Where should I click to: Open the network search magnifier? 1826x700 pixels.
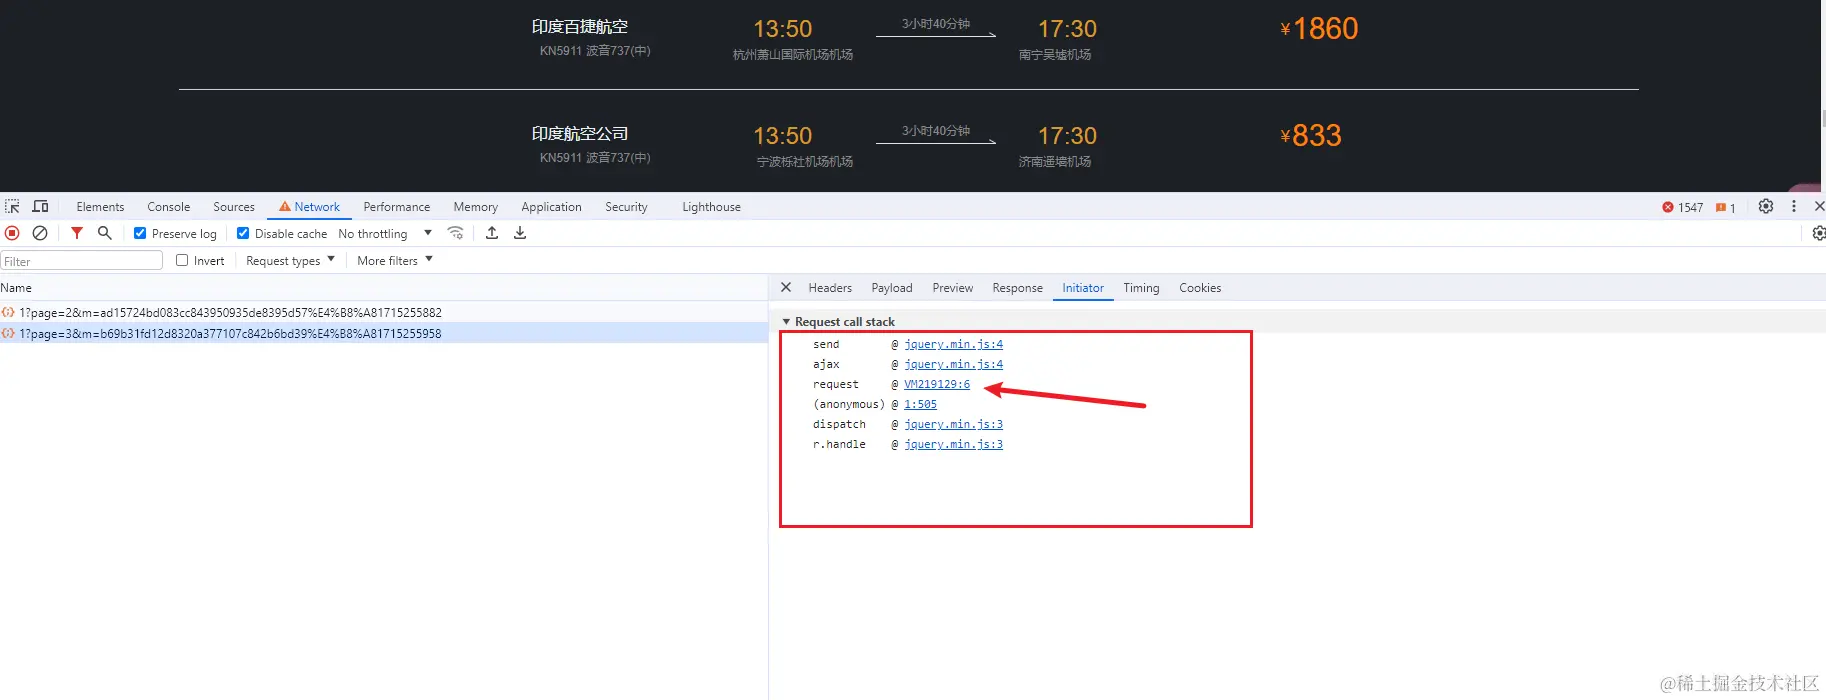pos(104,233)
